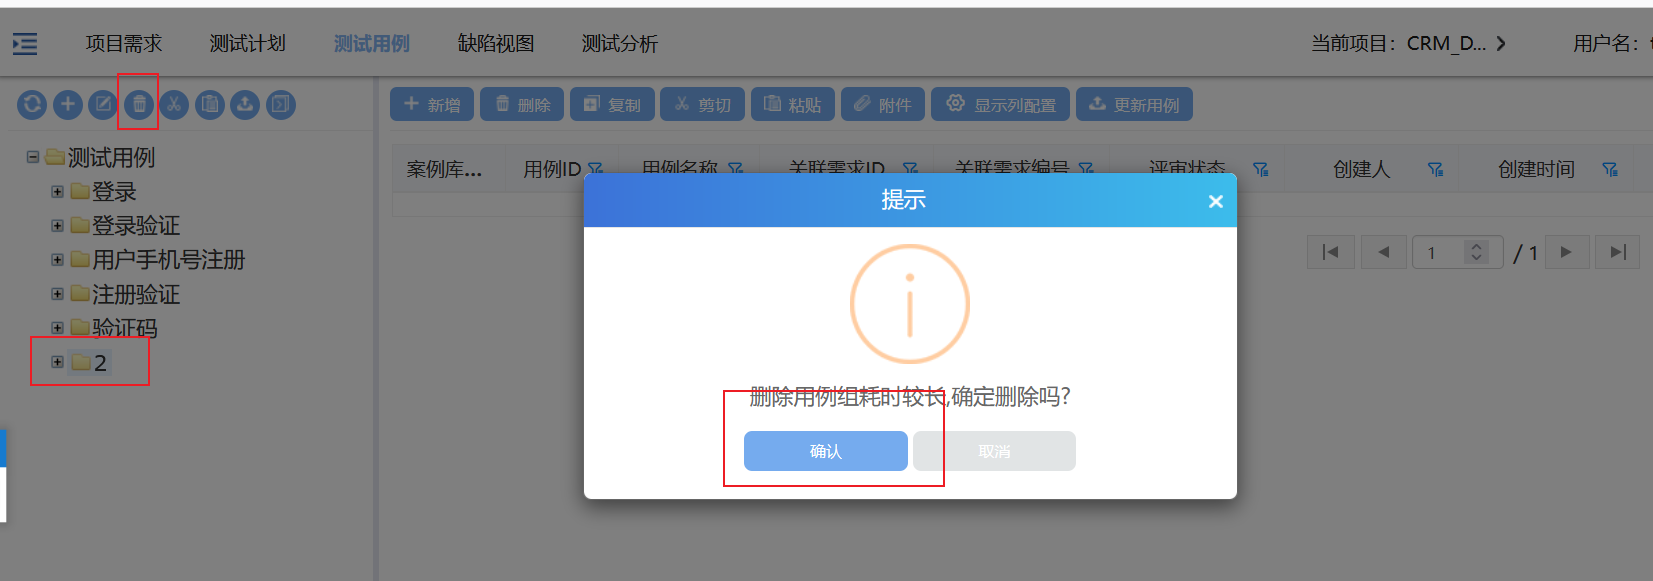Go to next page arrow

tap(1567, 252)
